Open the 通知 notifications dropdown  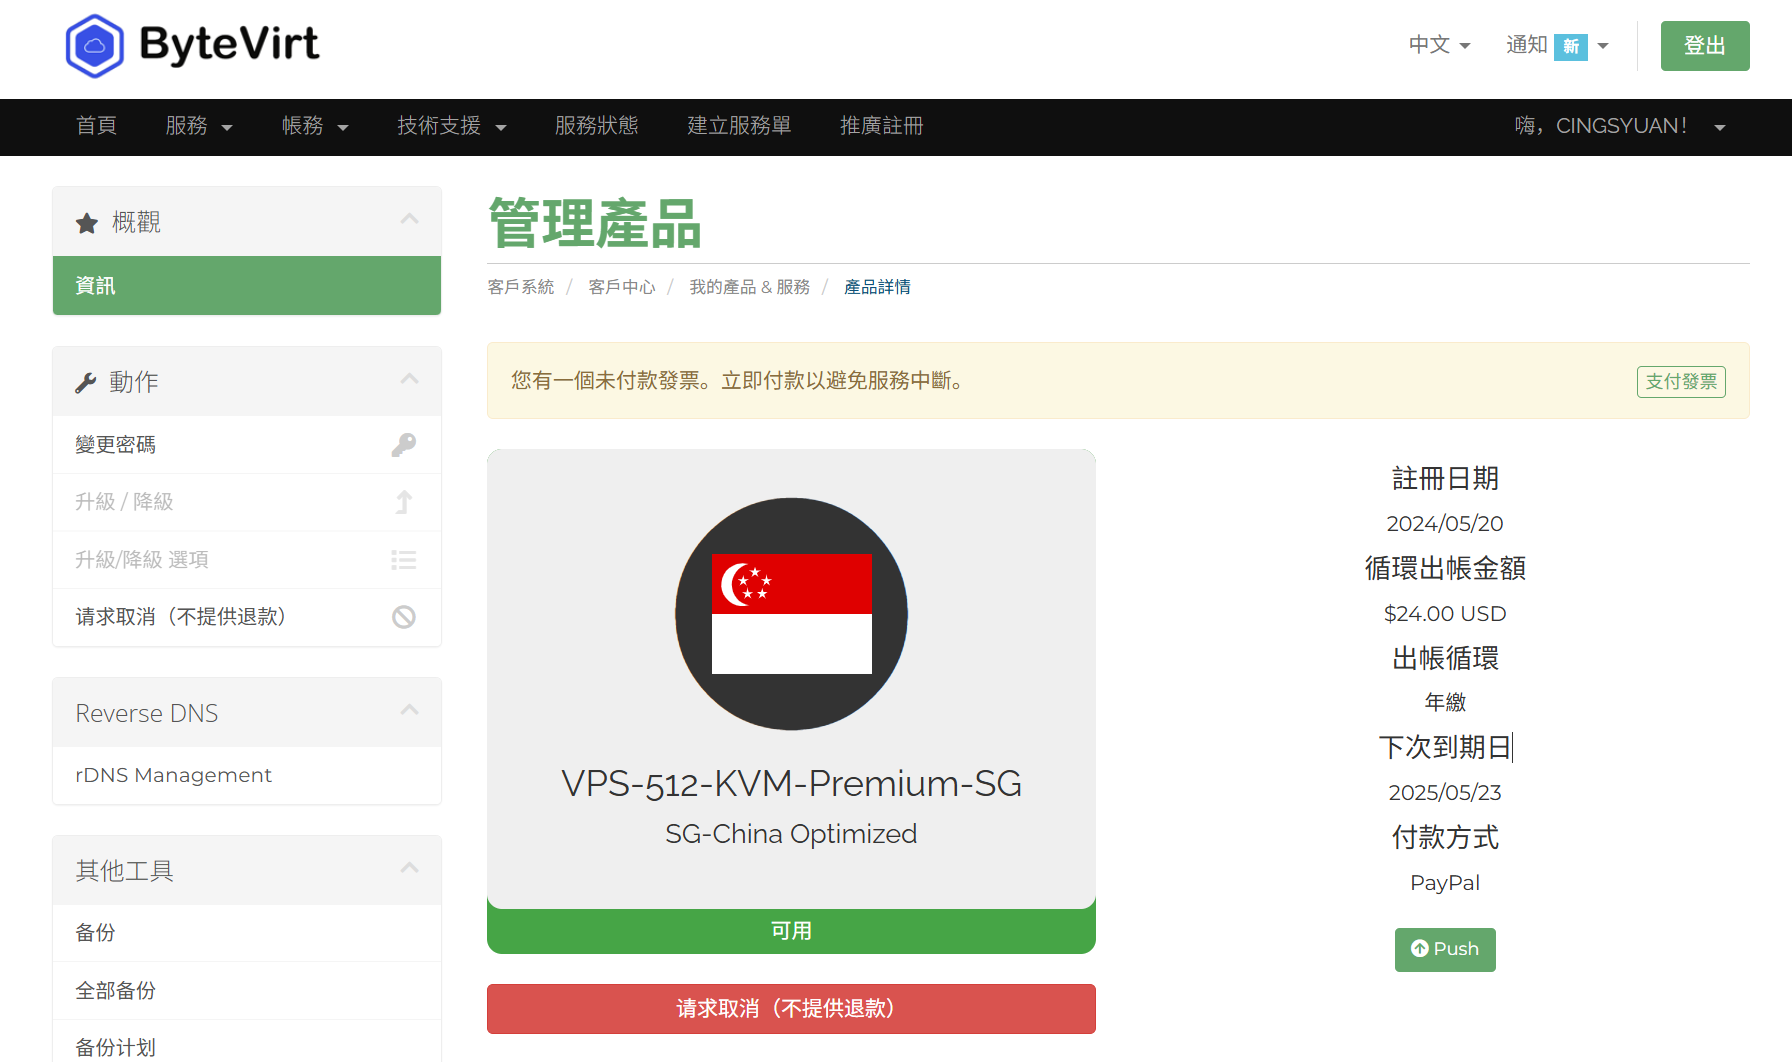pos(1555,45)
